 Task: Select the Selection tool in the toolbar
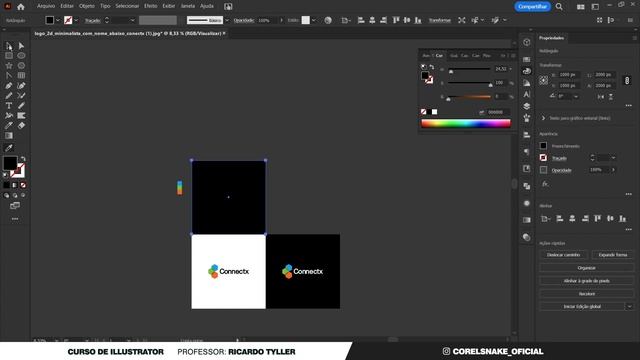point(9,46)
